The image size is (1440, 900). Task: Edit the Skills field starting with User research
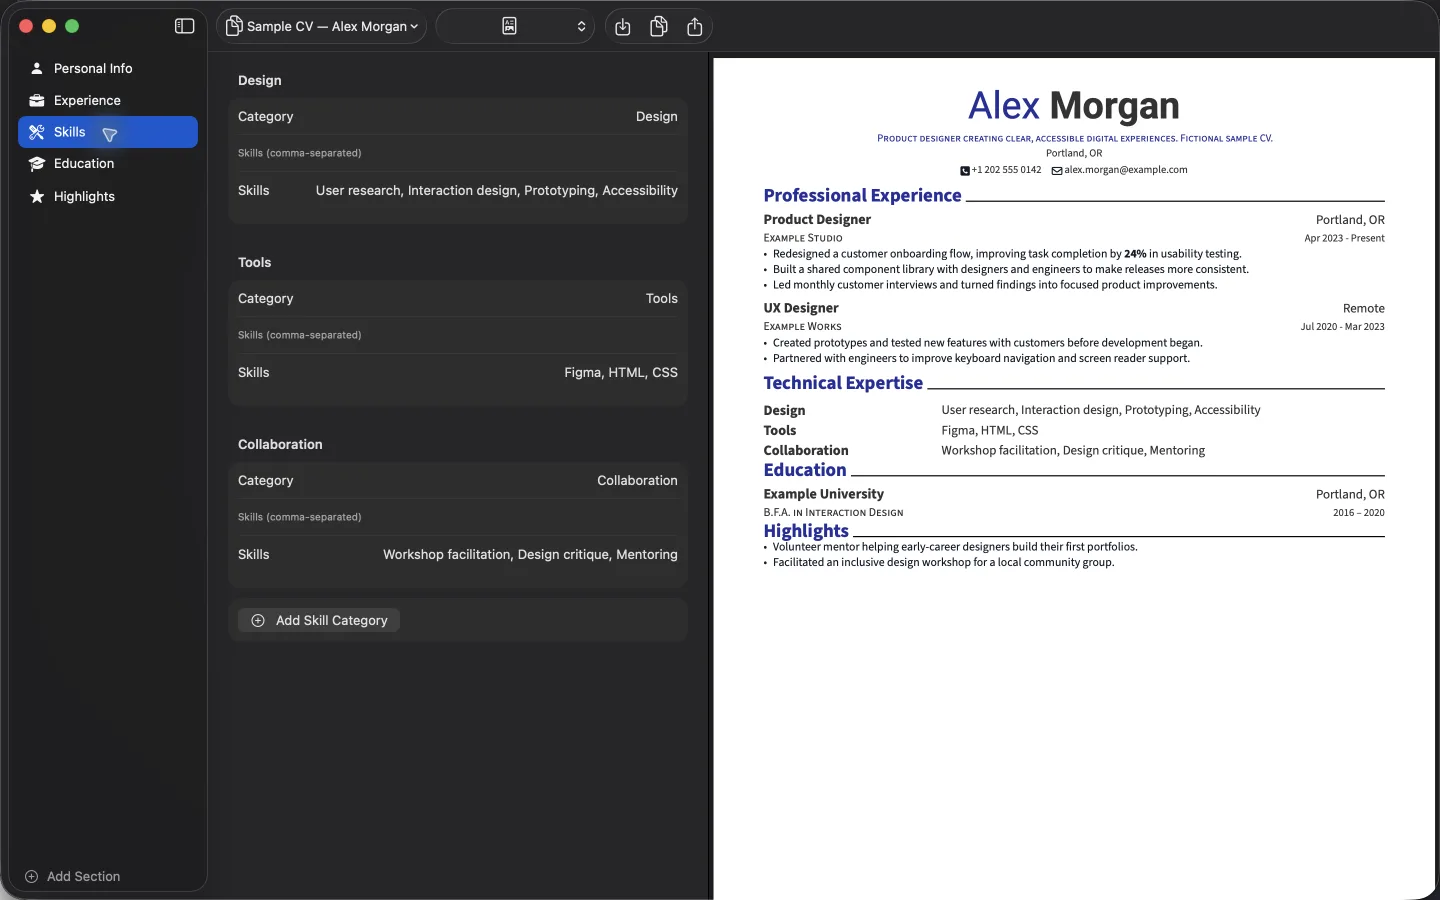coord(458,190)
